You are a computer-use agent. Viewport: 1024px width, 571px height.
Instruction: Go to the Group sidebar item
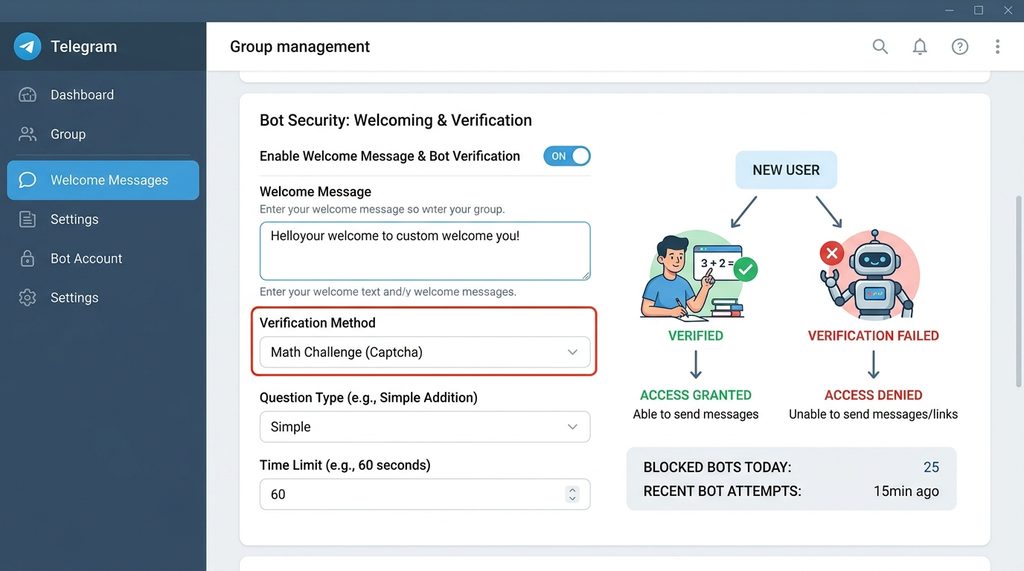[x=67, y=134]
